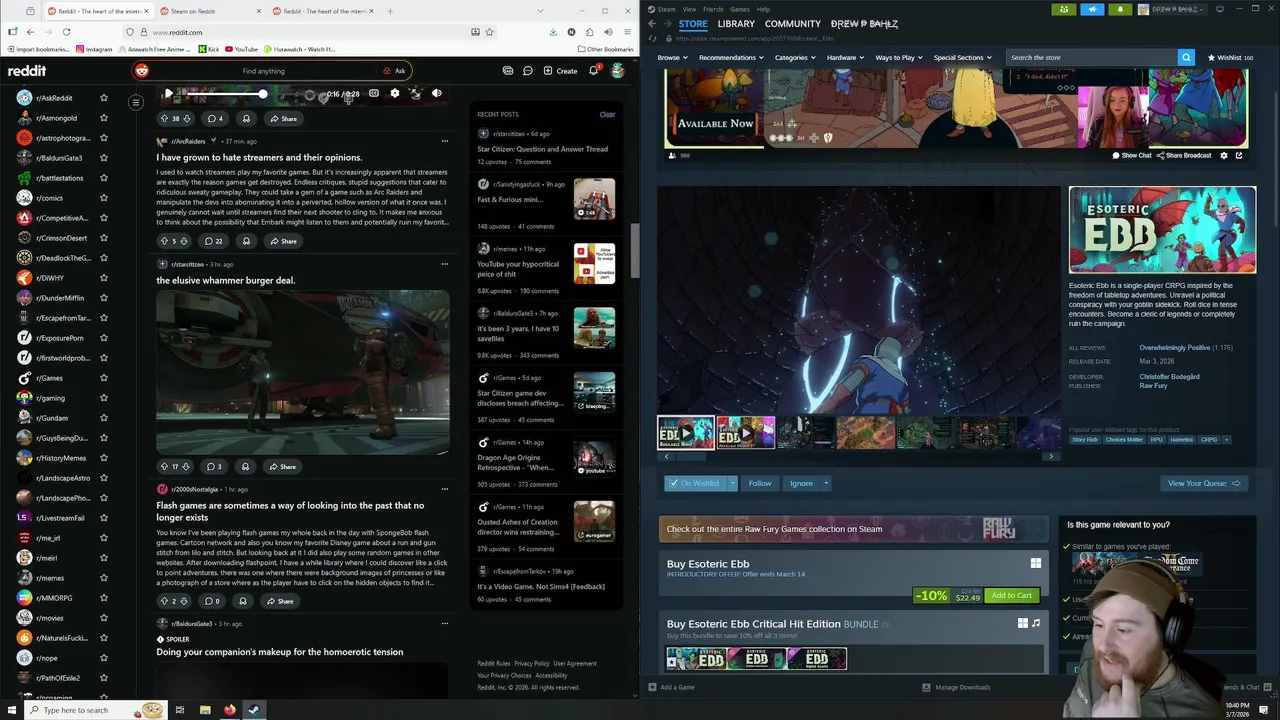Favorite r/AskReddit with star toggle
This screenshot has width=1280, height=720.
[x=103, y=98]
